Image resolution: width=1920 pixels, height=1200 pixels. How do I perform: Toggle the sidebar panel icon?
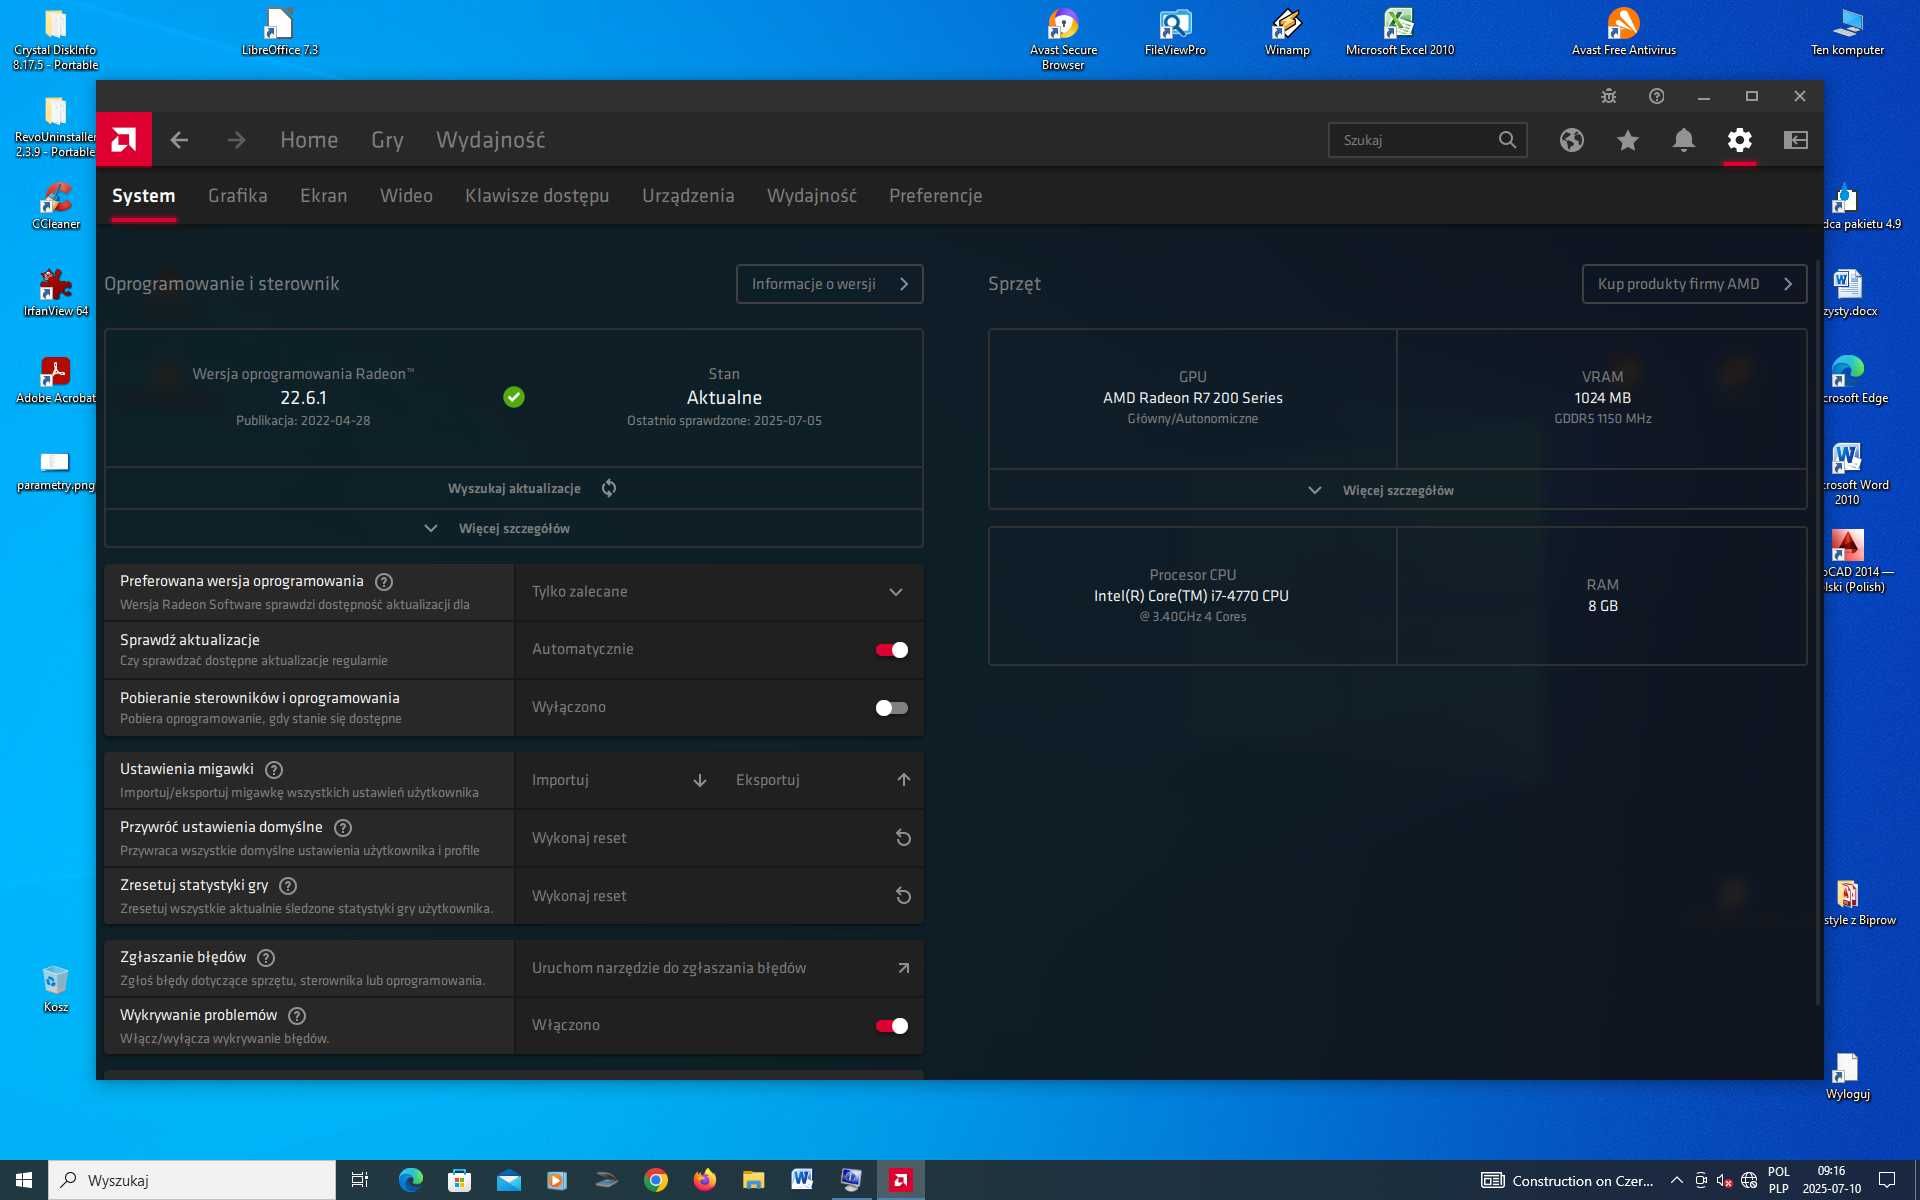pyautogui.click(x=1796, y=140)
